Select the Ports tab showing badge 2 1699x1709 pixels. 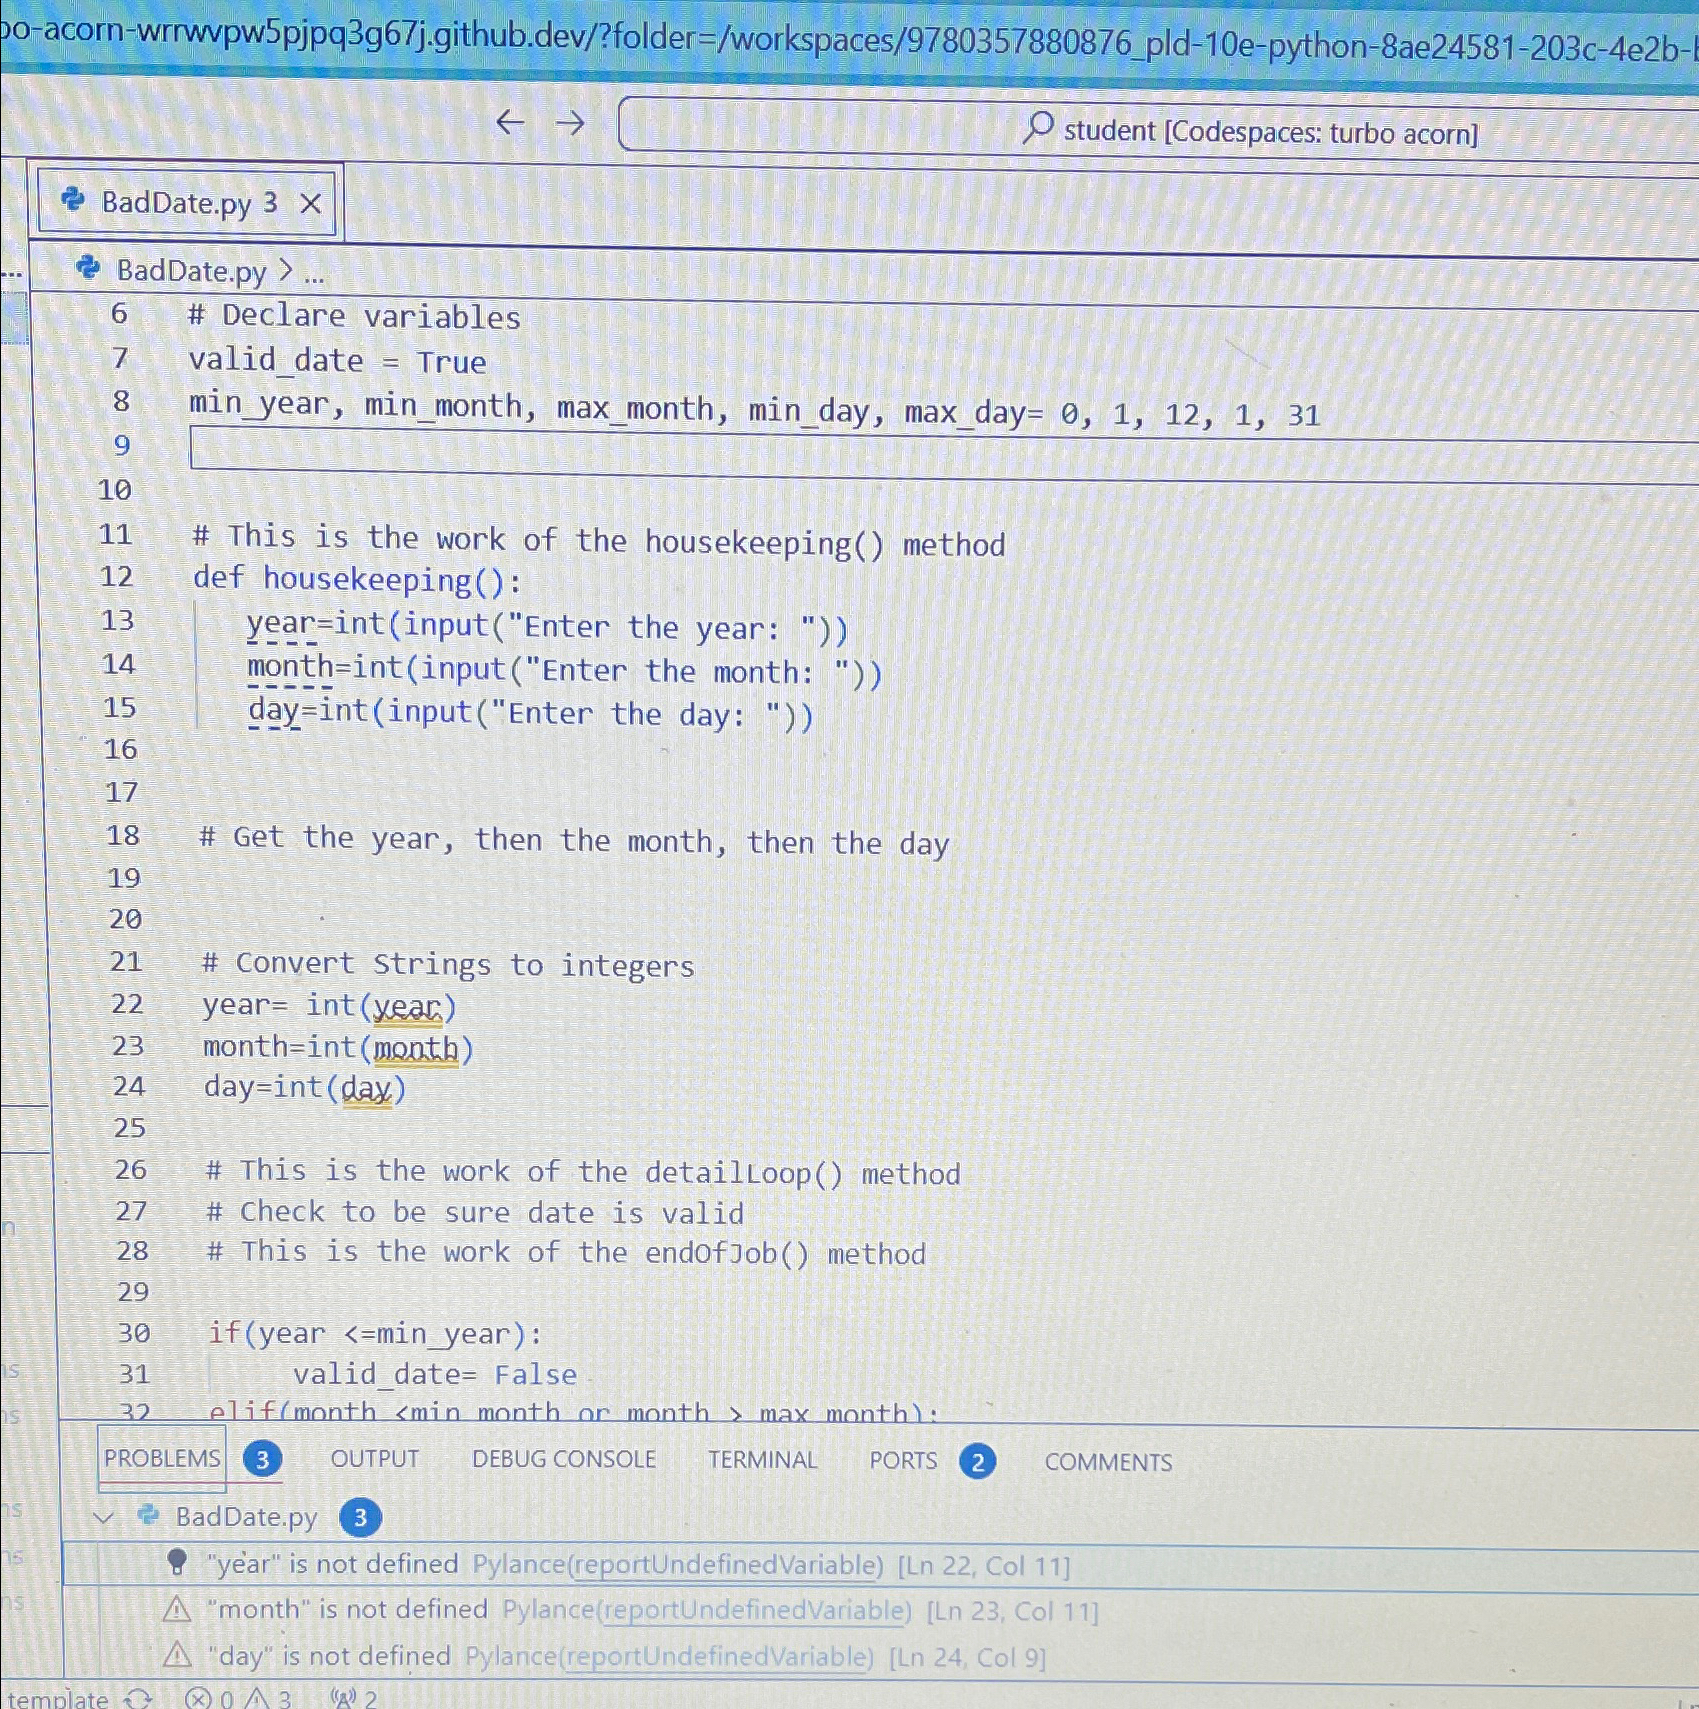click(903, 1460)
